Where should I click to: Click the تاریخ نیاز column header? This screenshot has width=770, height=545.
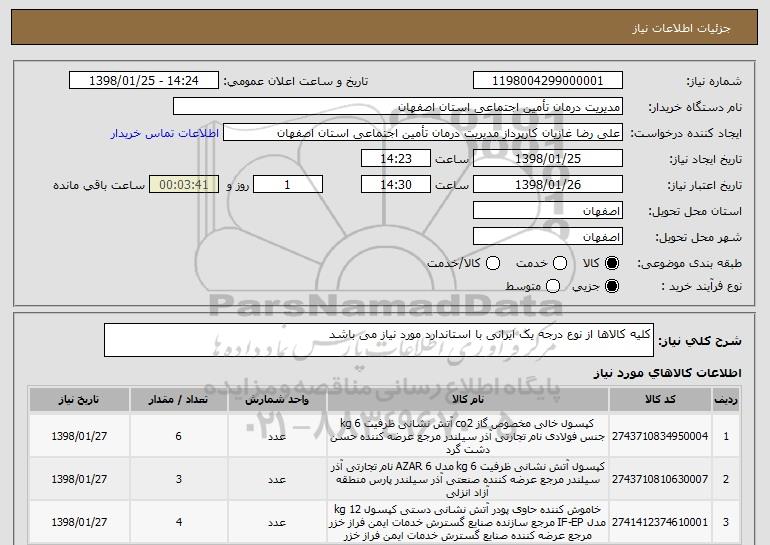click(79, 400)
